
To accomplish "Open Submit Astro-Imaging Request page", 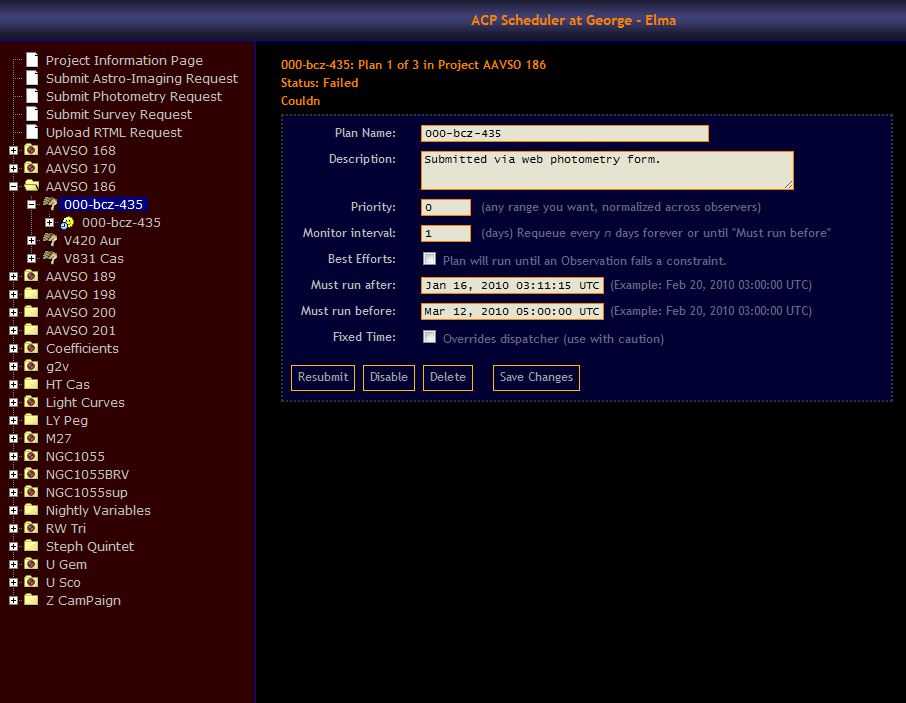I will 141,78.
